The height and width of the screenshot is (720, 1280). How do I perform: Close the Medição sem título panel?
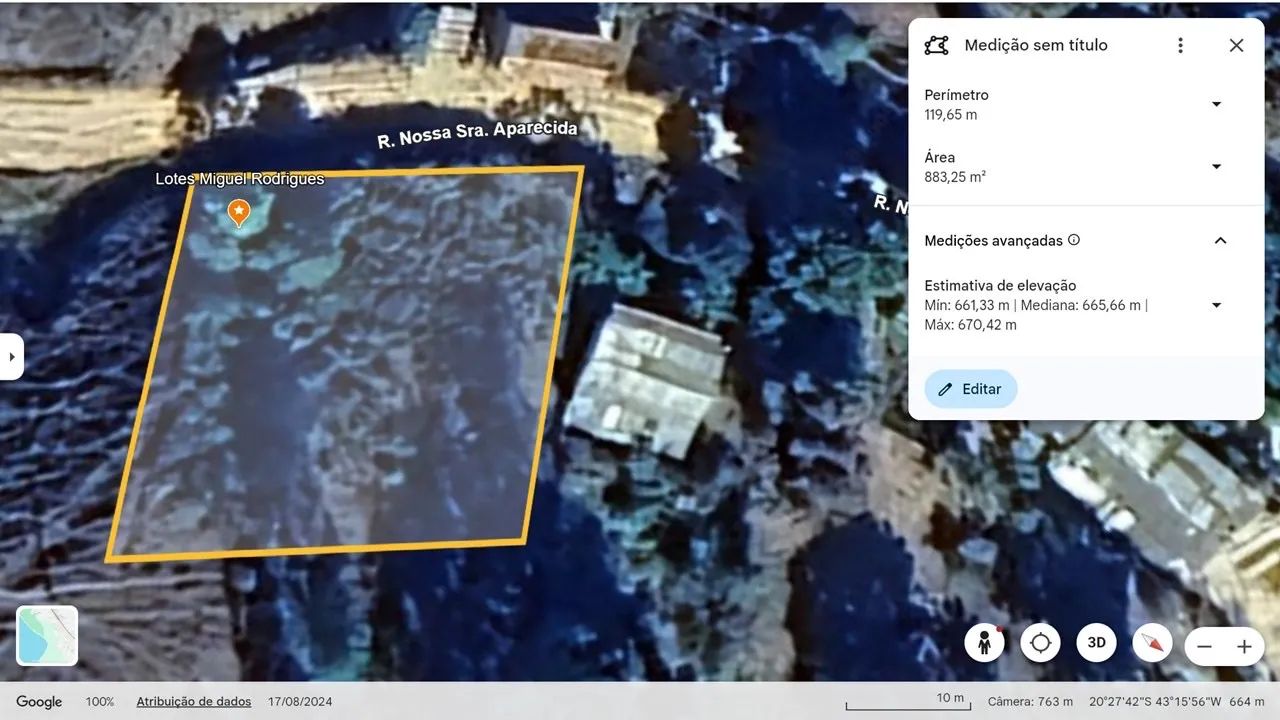1236,45
